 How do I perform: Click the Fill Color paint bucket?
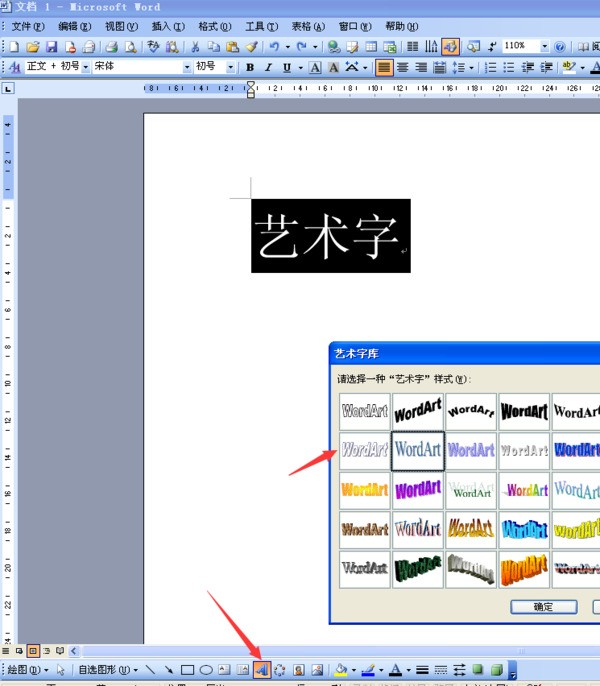(341, 669)
